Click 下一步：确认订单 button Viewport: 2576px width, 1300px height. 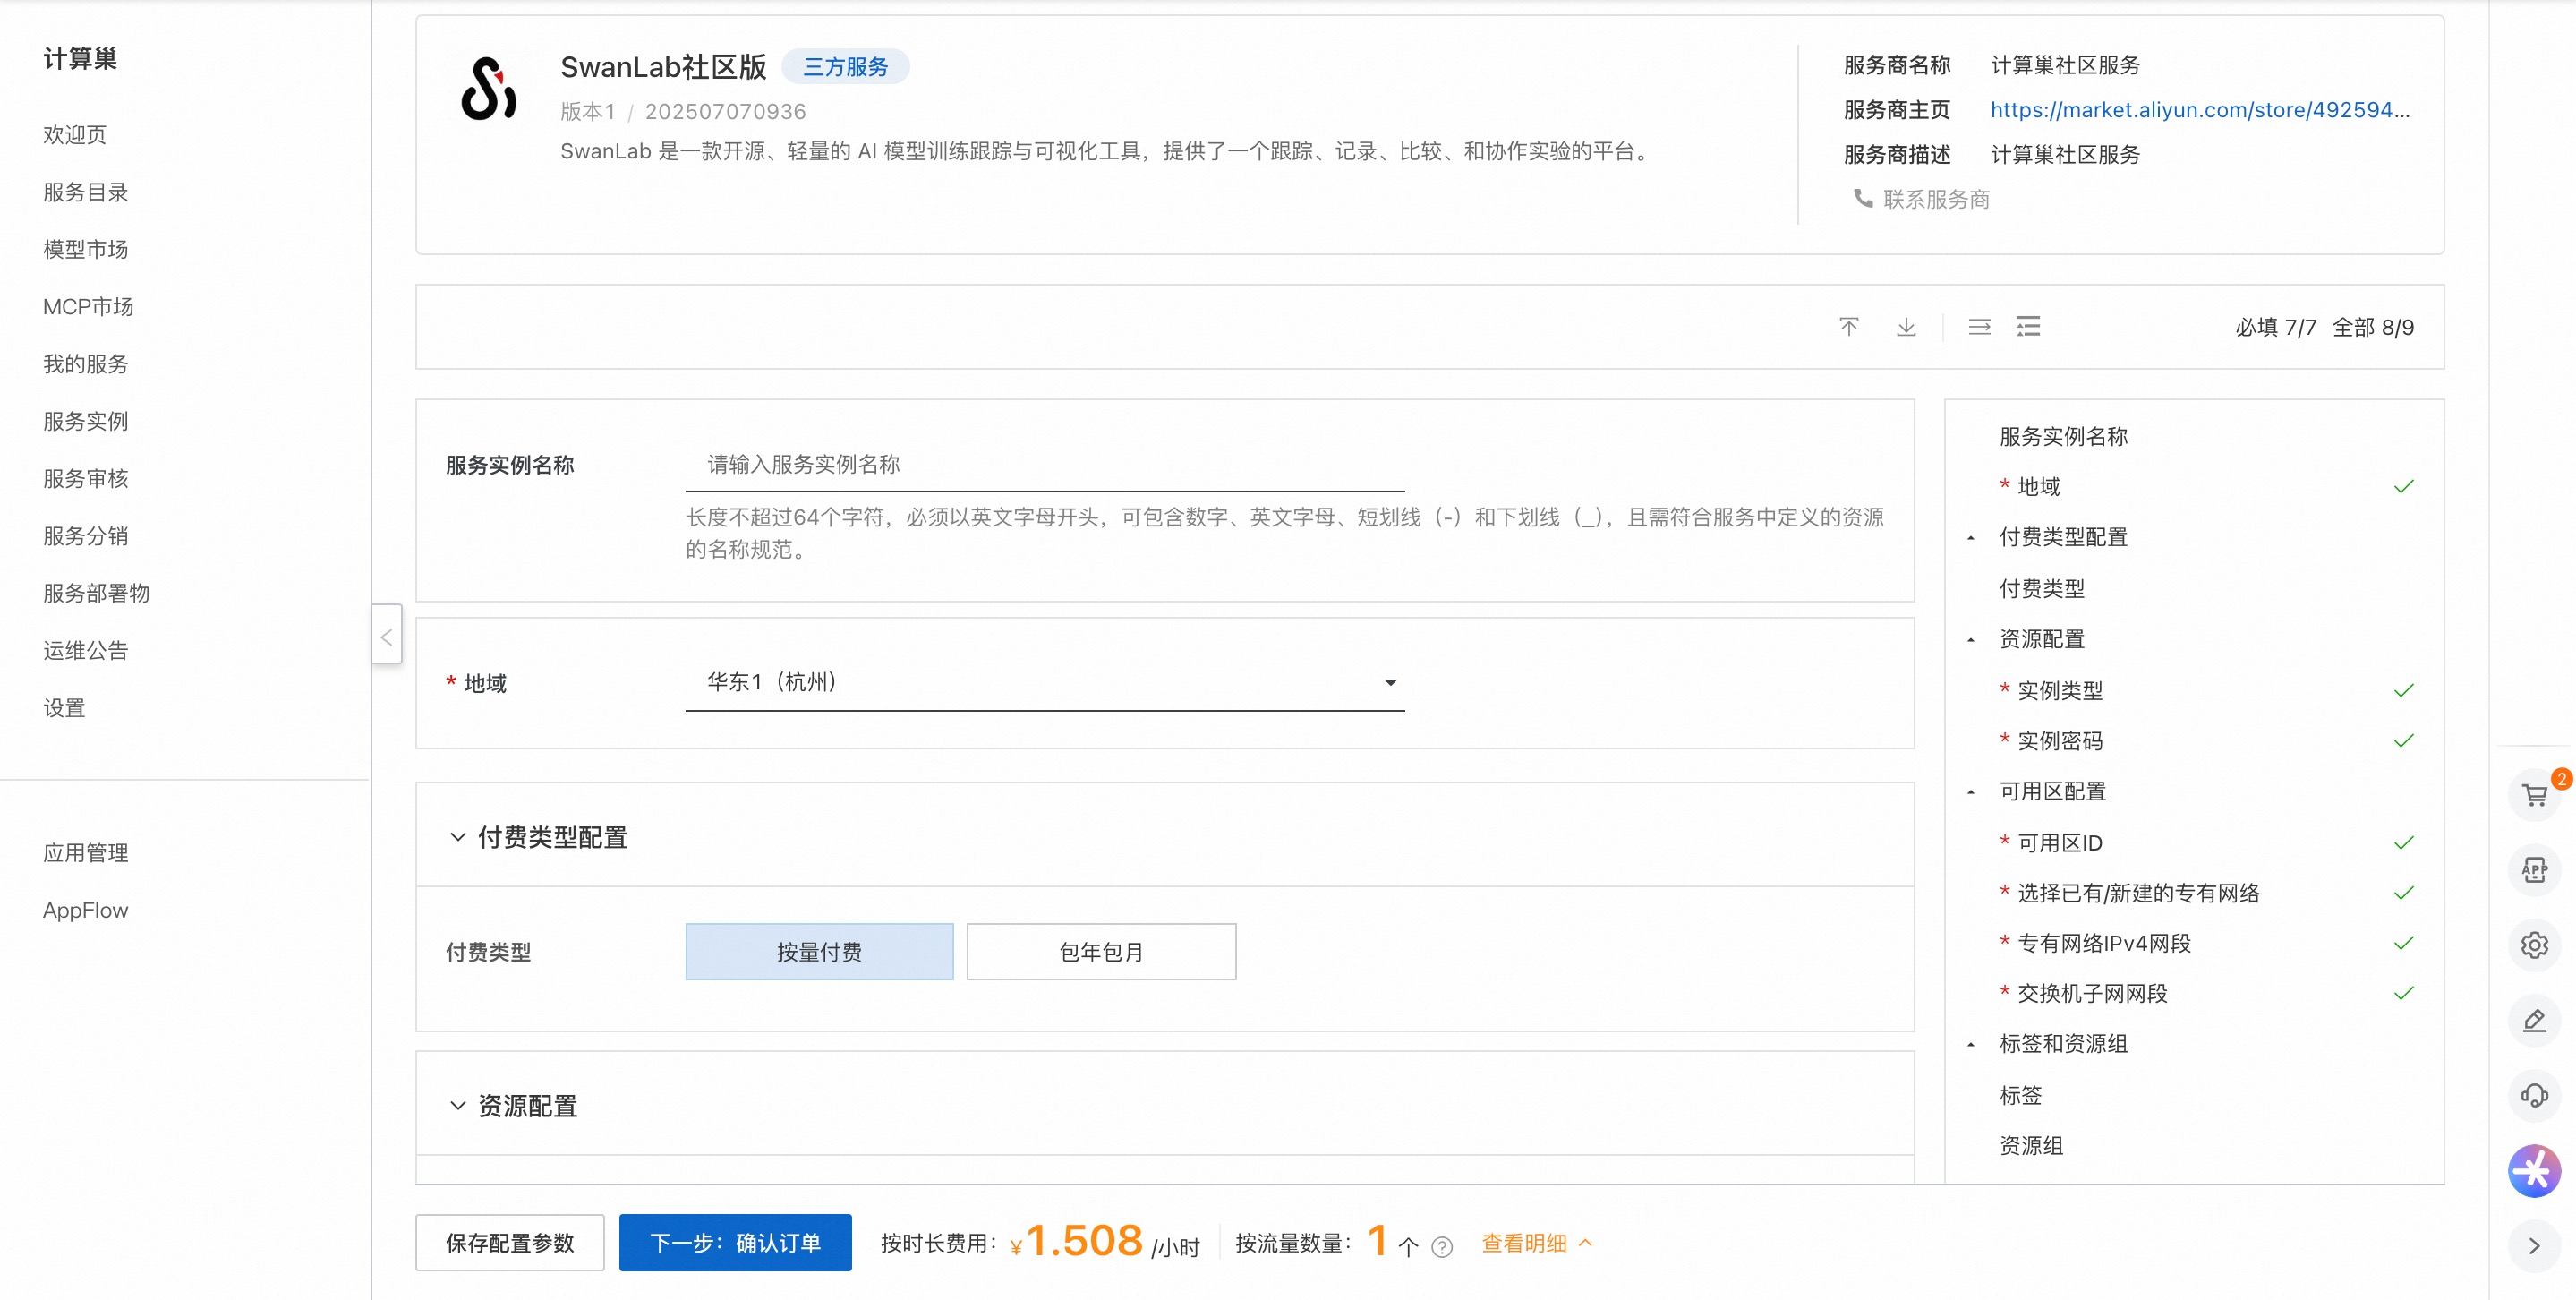tap(735, 1243)
